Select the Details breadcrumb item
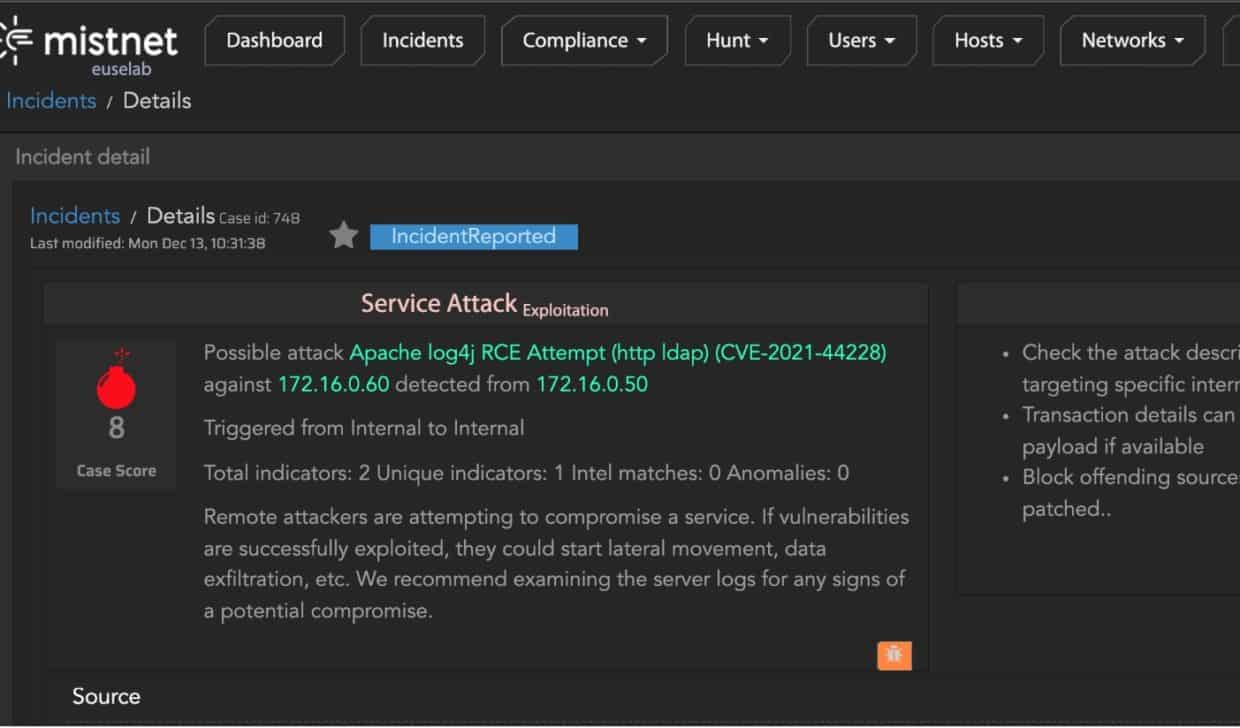Screen dimensions: 1240x728 pyautogui.click(x=181, y=215)
